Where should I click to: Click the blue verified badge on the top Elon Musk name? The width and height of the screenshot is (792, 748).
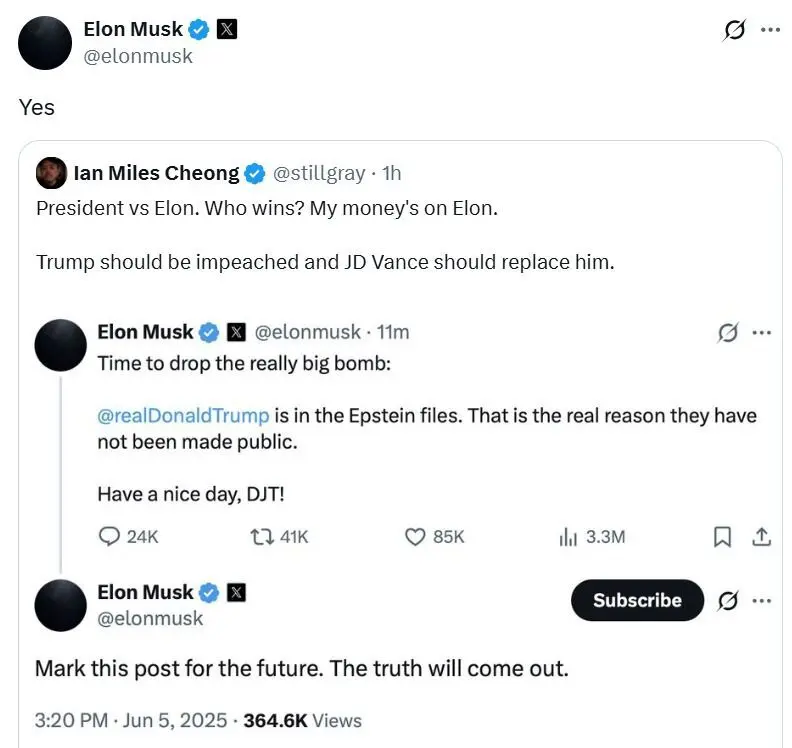pos(199,29)
